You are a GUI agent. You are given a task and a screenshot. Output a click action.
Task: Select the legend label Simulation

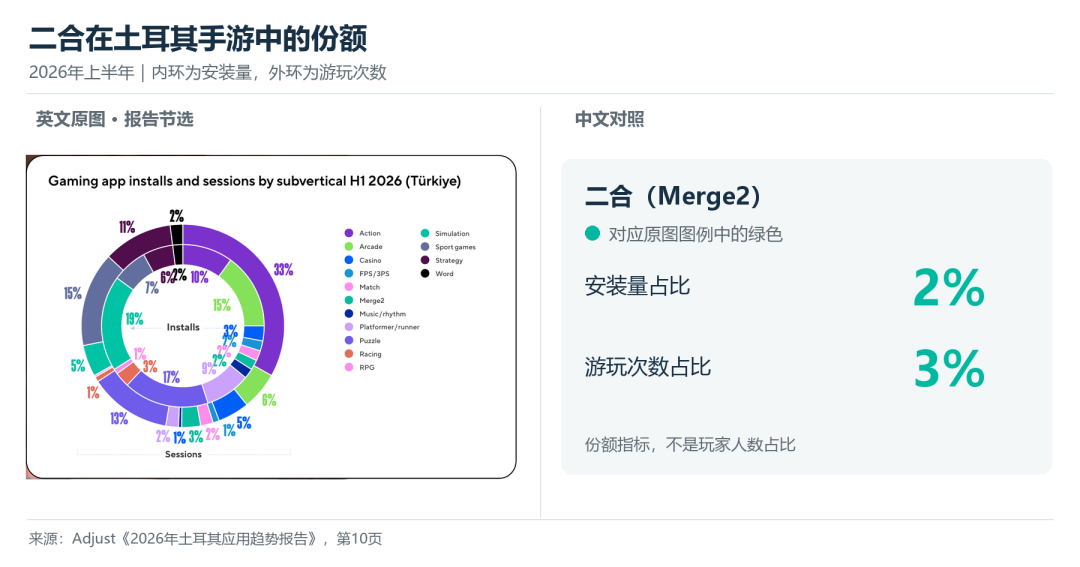point(452,234)
